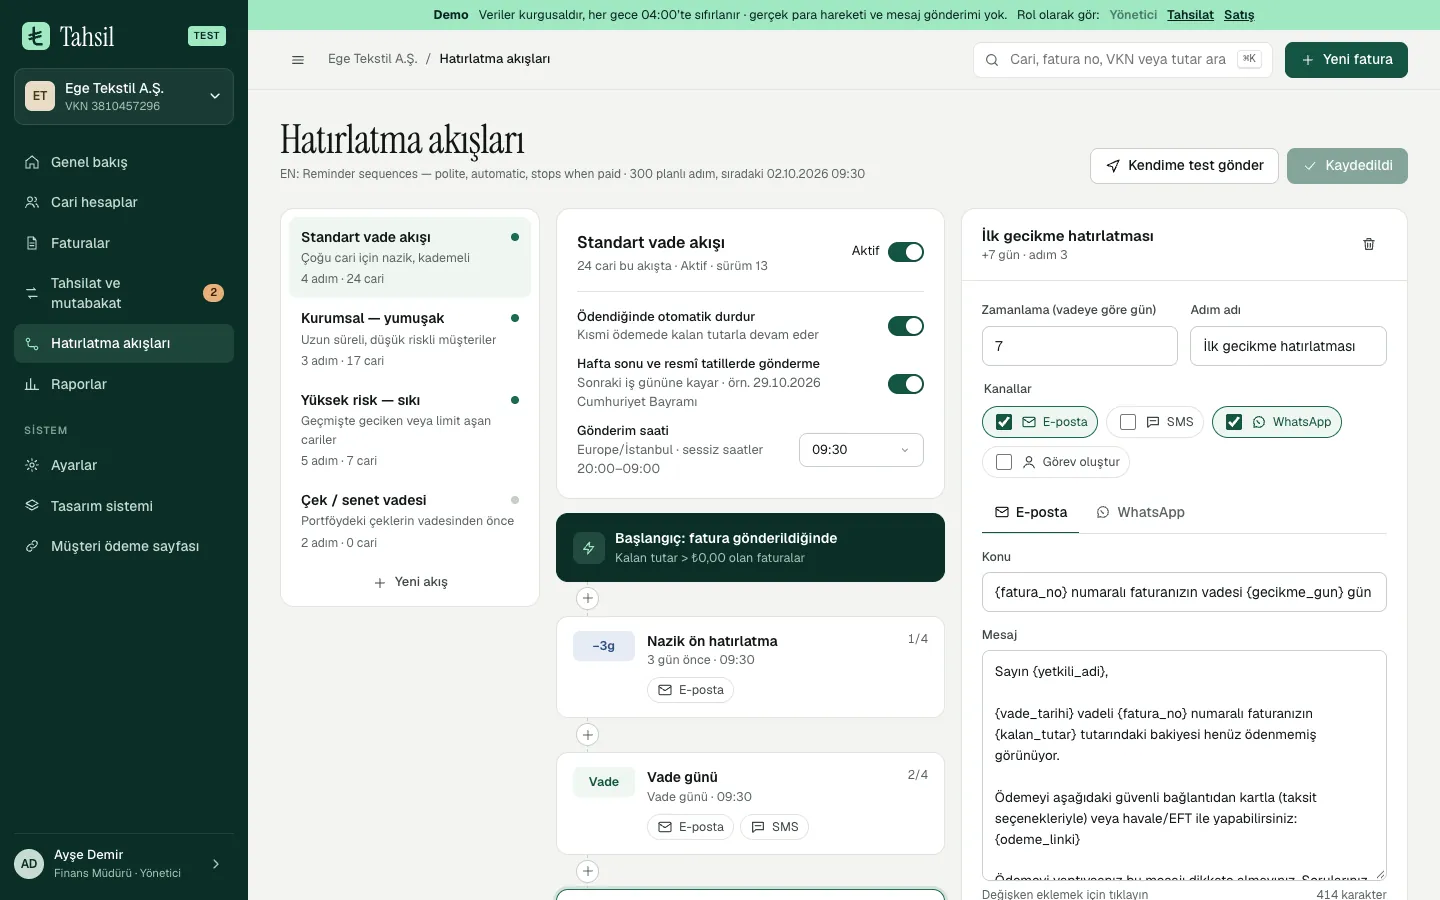Open the Gönderim saati 09:30 dropdown
Viewport: 1440px width, 900px height.
click(861, 450)
